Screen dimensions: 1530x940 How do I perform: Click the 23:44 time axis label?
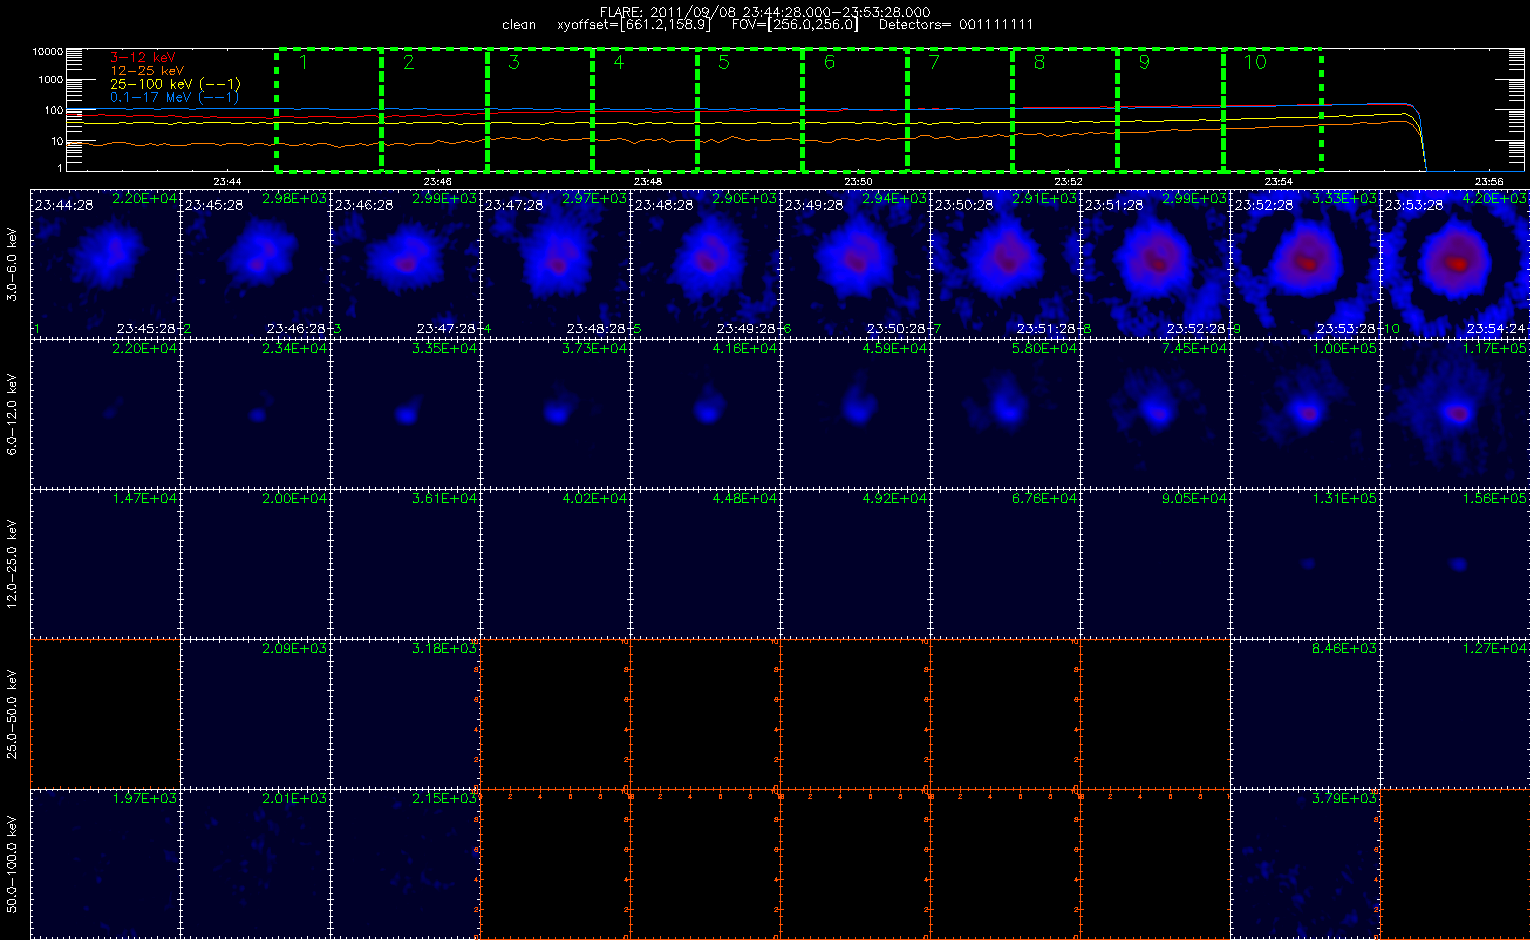tap(227, 181)
